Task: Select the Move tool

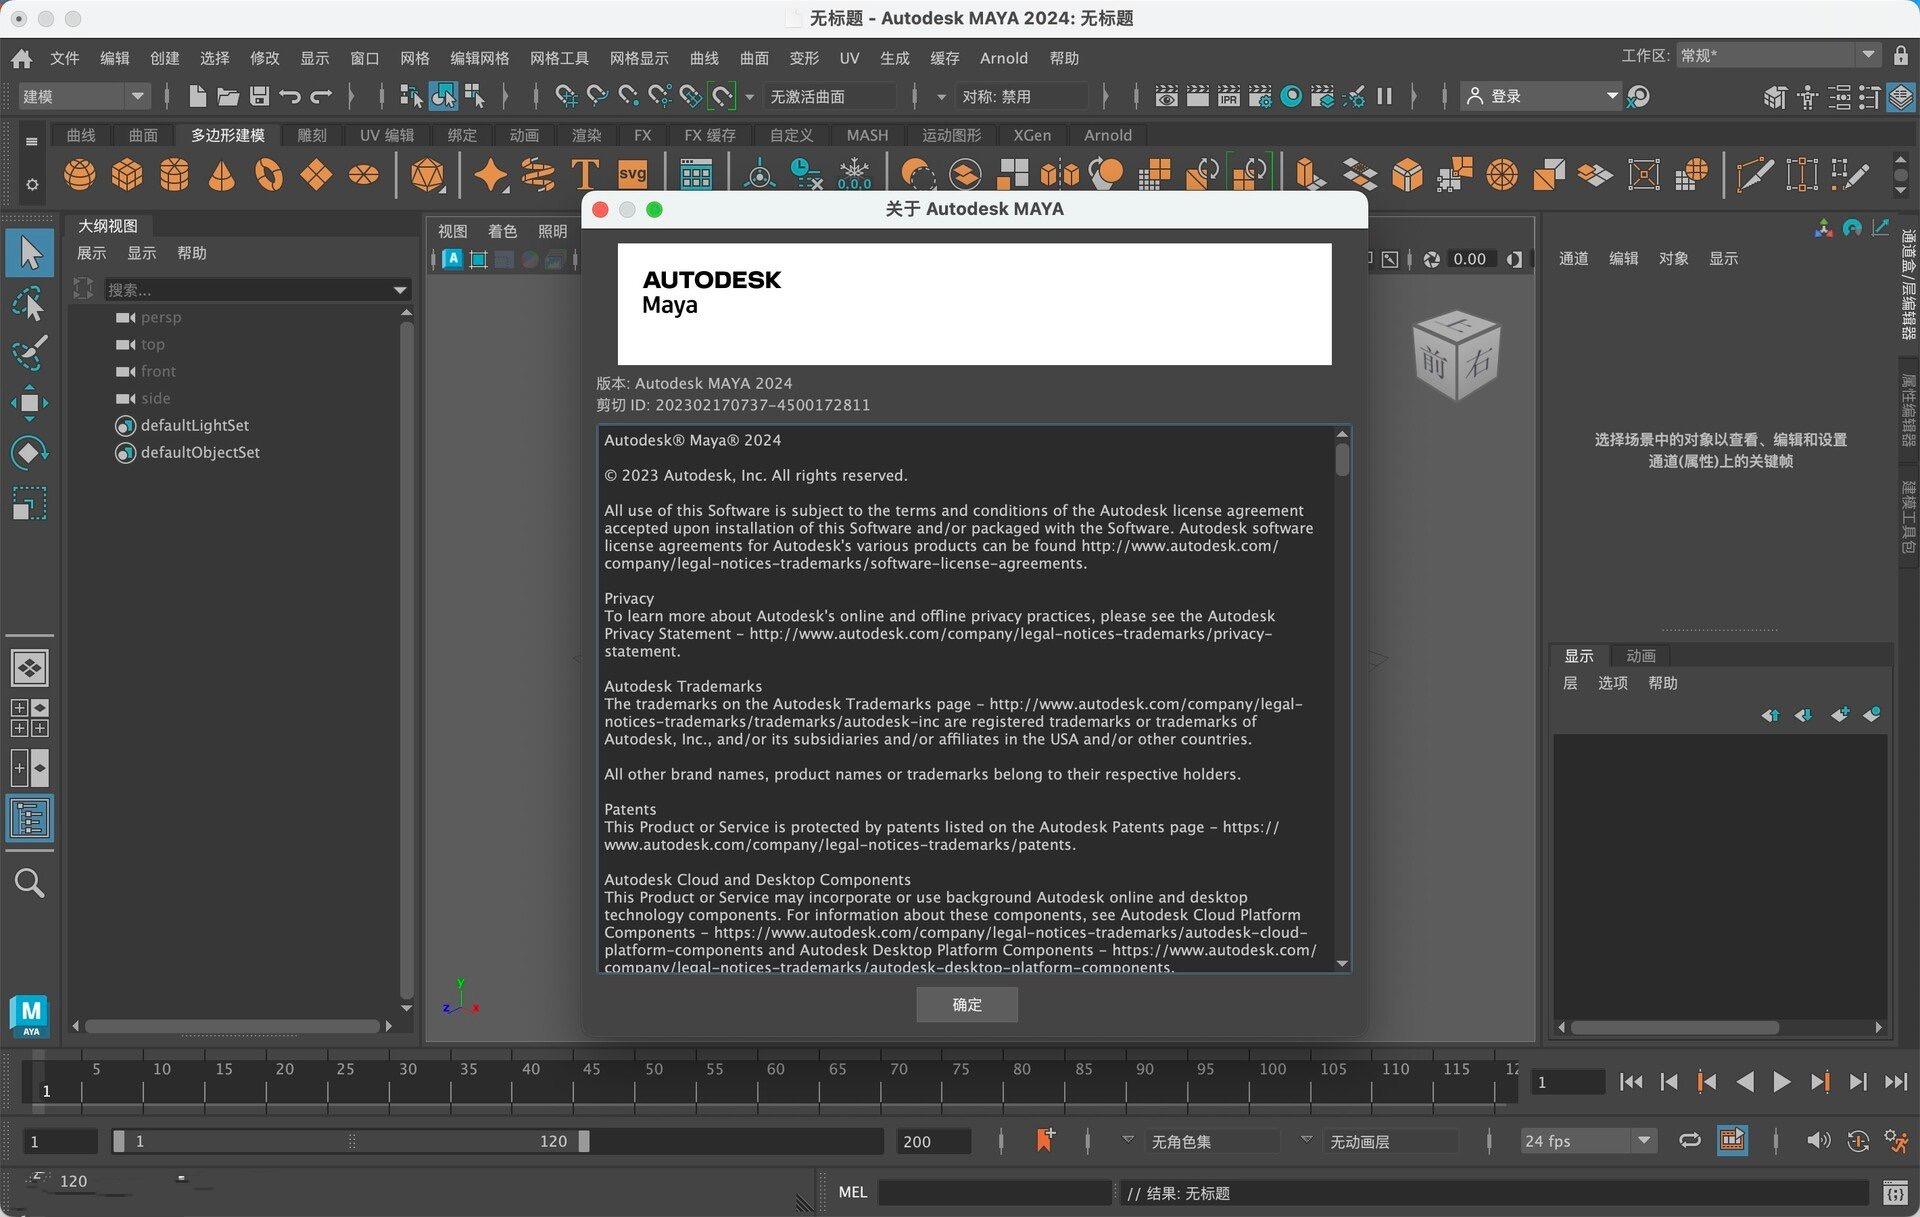Action: 30,403
